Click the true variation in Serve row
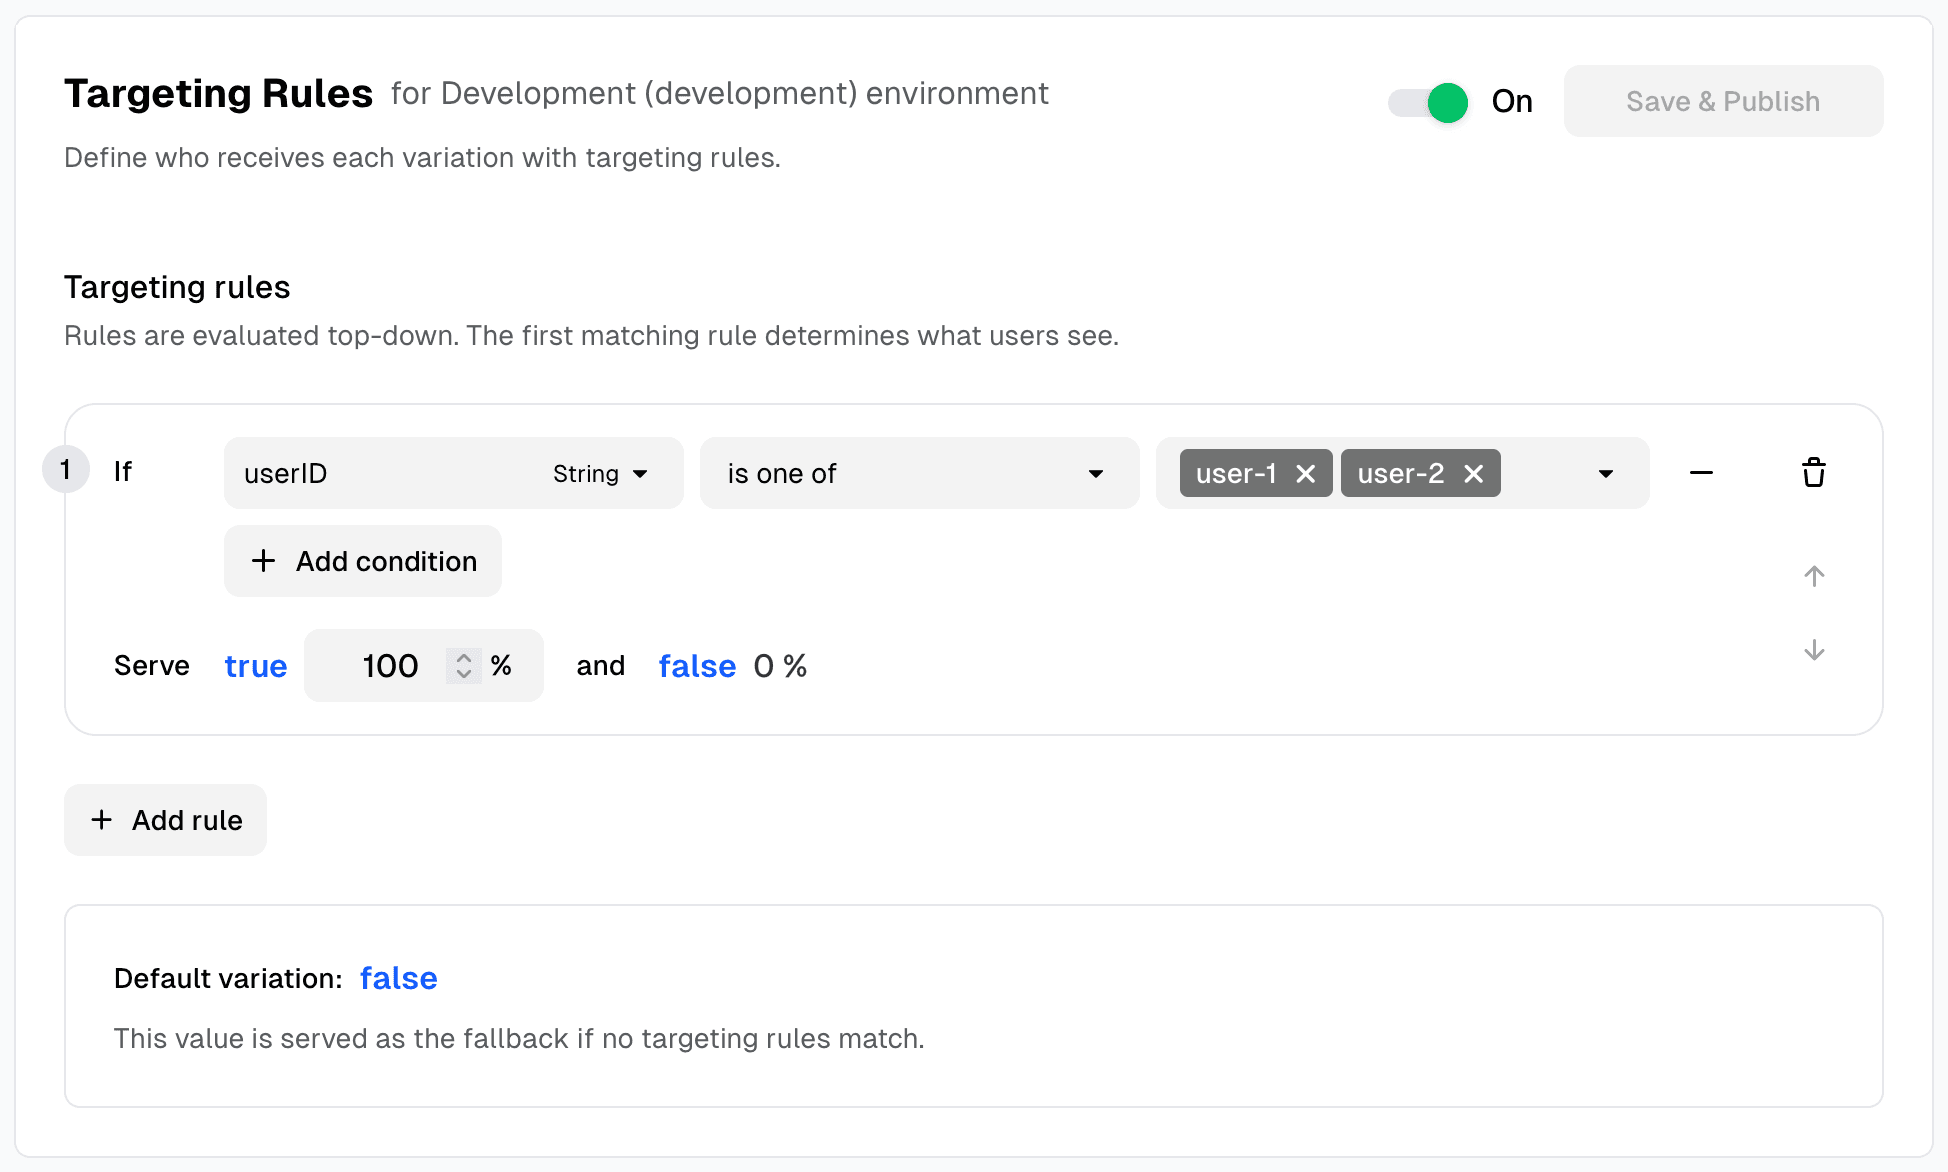Screen dimensions: 1948x1172 (255, 666)
